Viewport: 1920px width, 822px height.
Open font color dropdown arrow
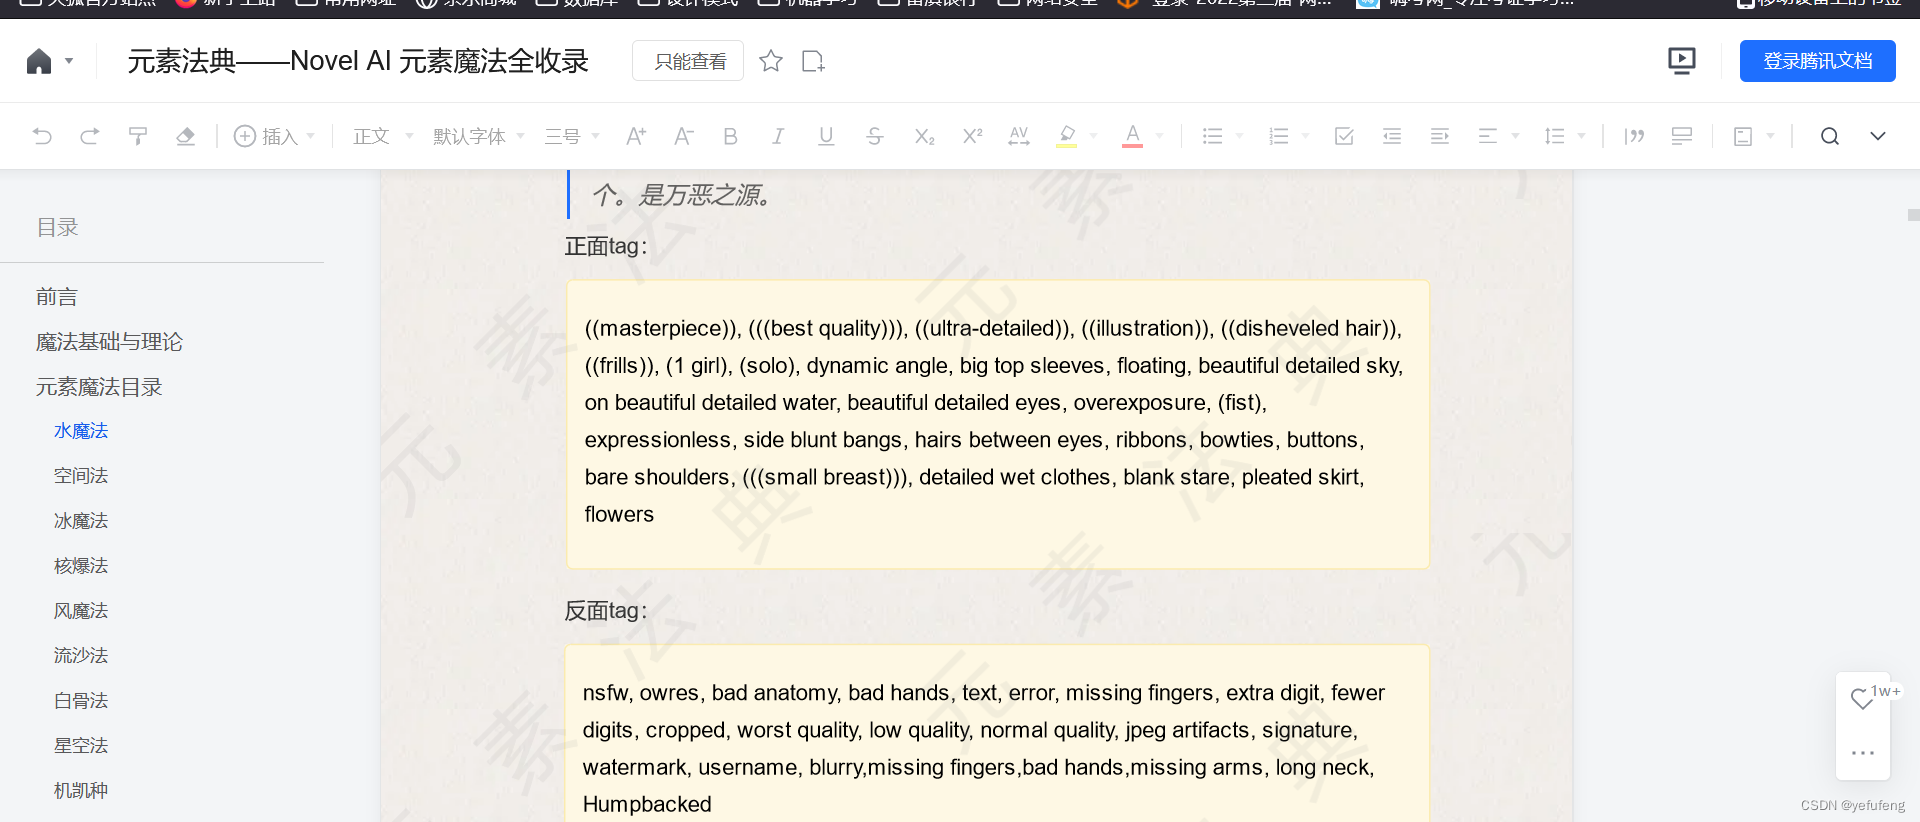tap(1160, 136)
